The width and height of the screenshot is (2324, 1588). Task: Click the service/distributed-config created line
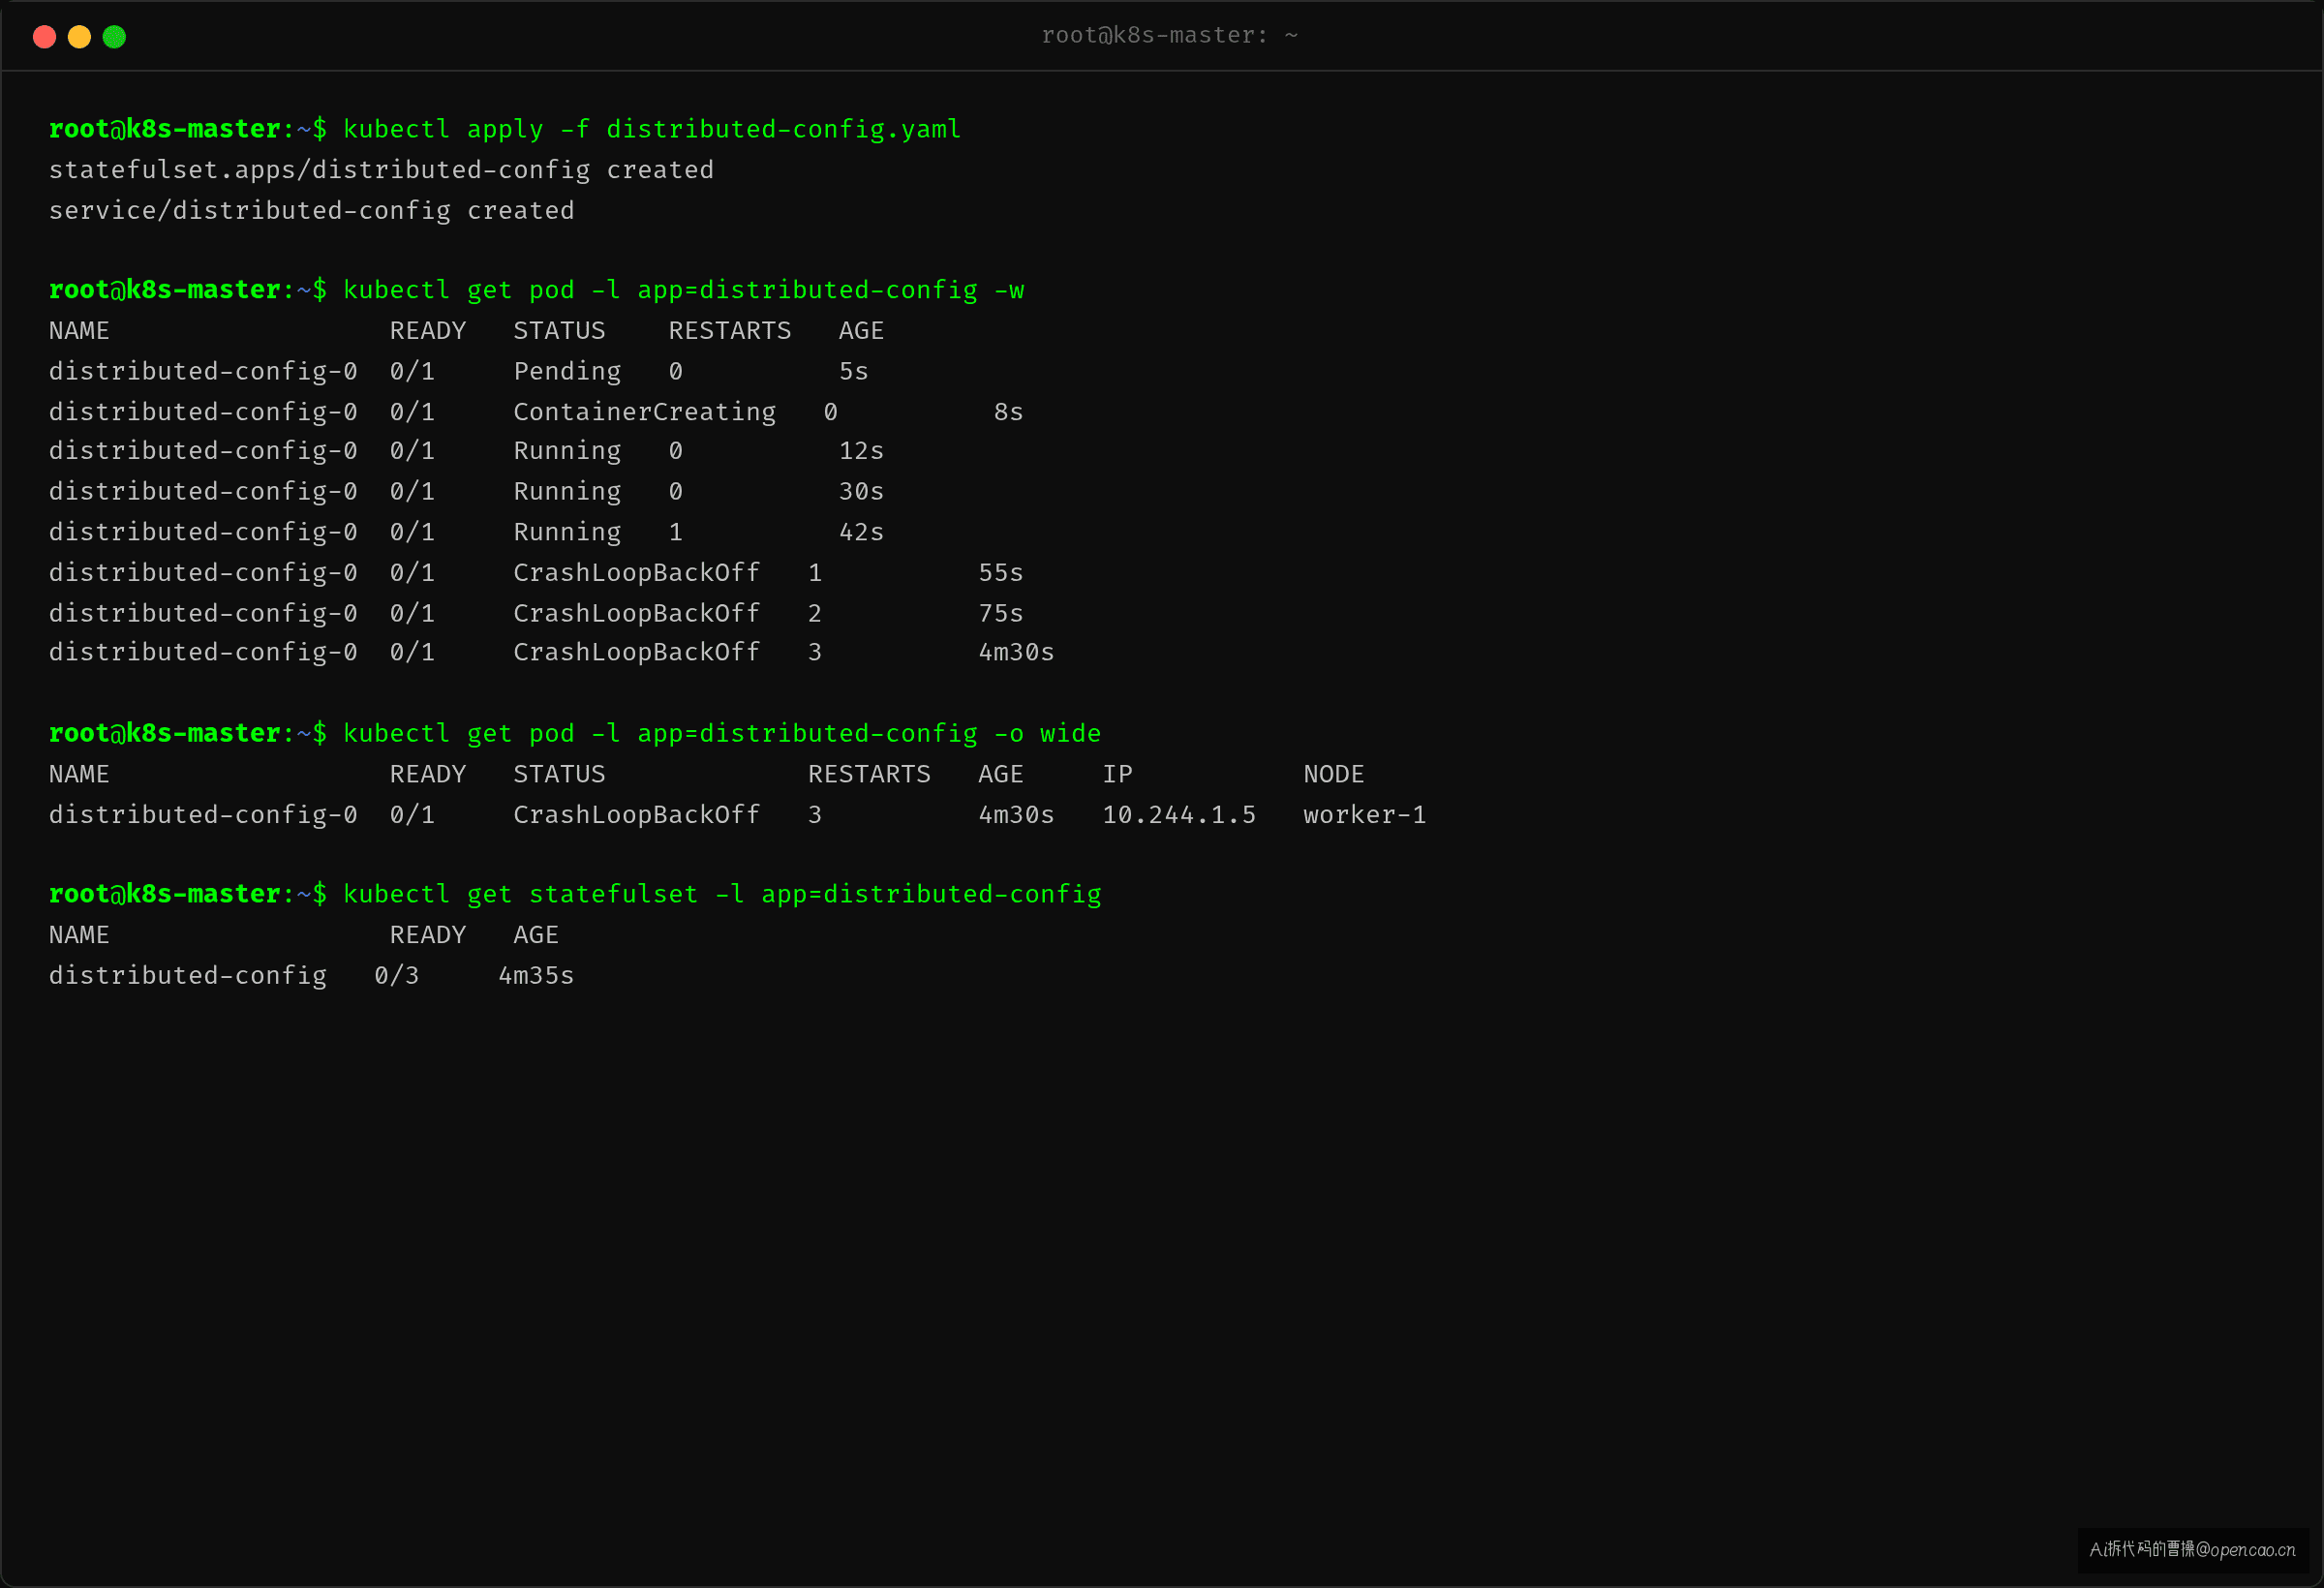312,211
